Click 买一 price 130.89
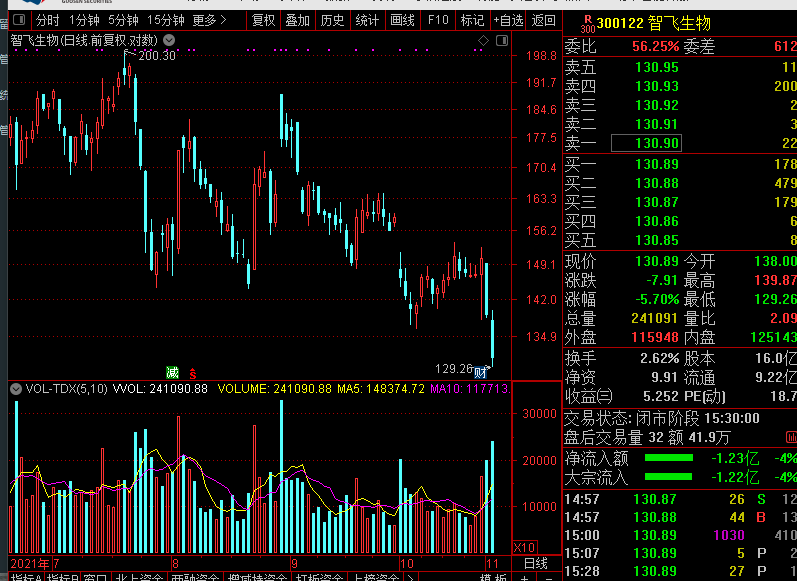 [x=657, y=164]
